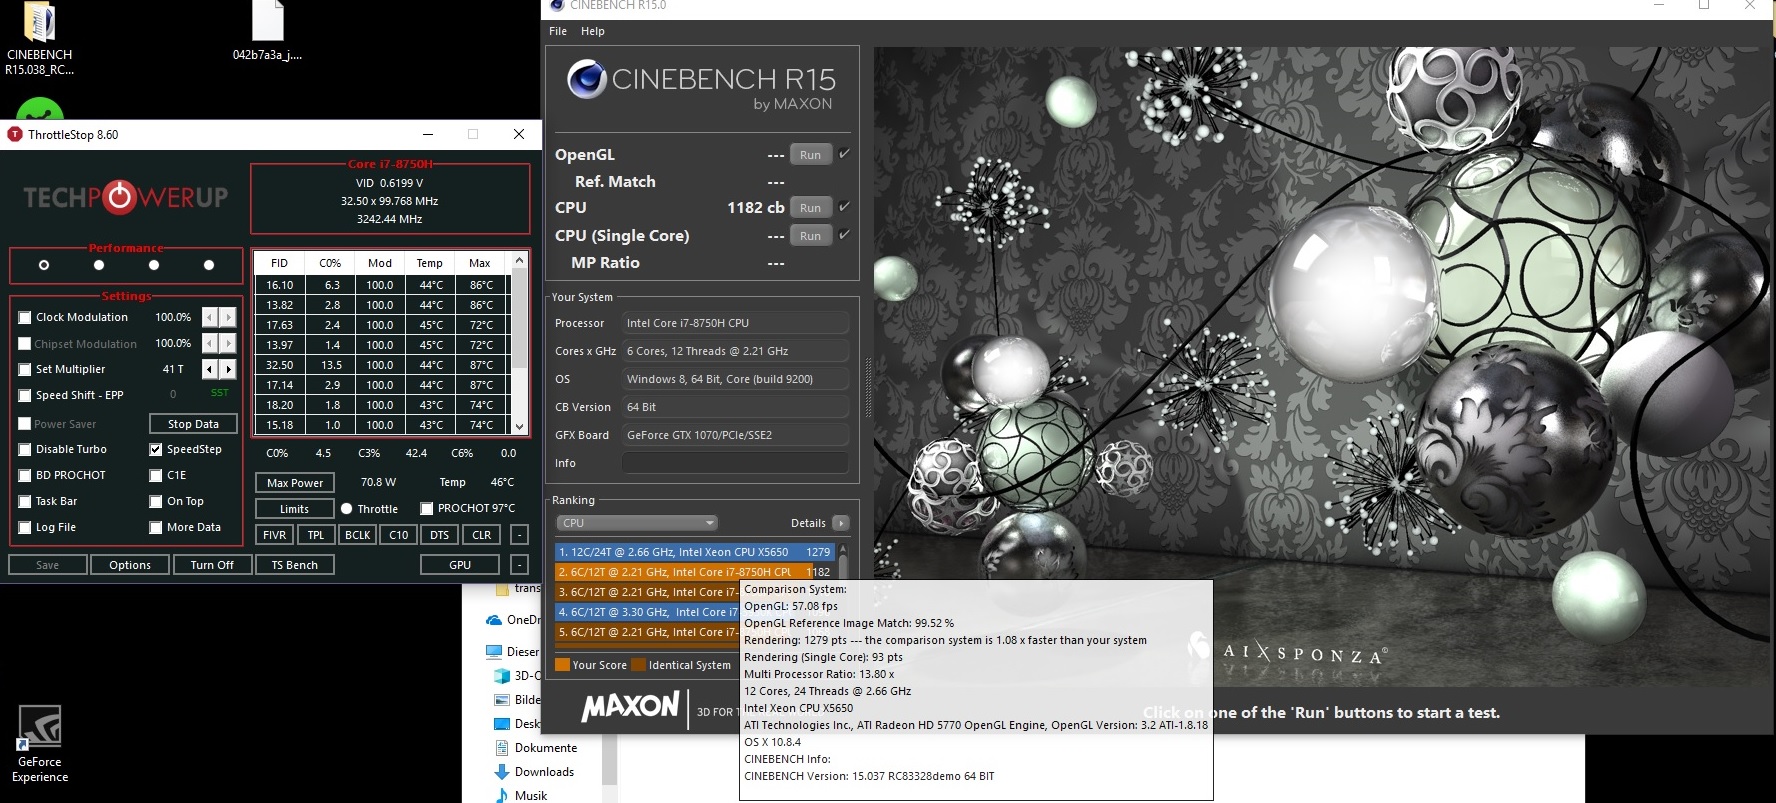Screen dimensions: 1776x803
Task: Click the Info input field in Your System
Action: point(735,463)
